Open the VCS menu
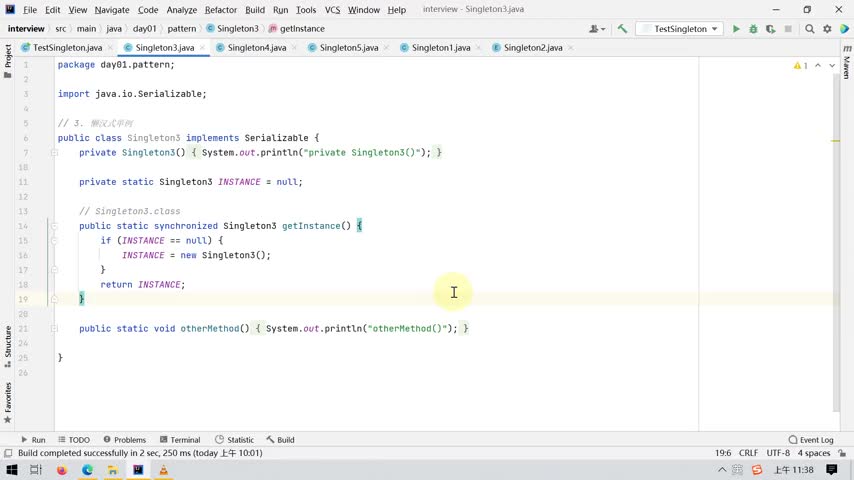854x480 pixels. coord(332,10)
